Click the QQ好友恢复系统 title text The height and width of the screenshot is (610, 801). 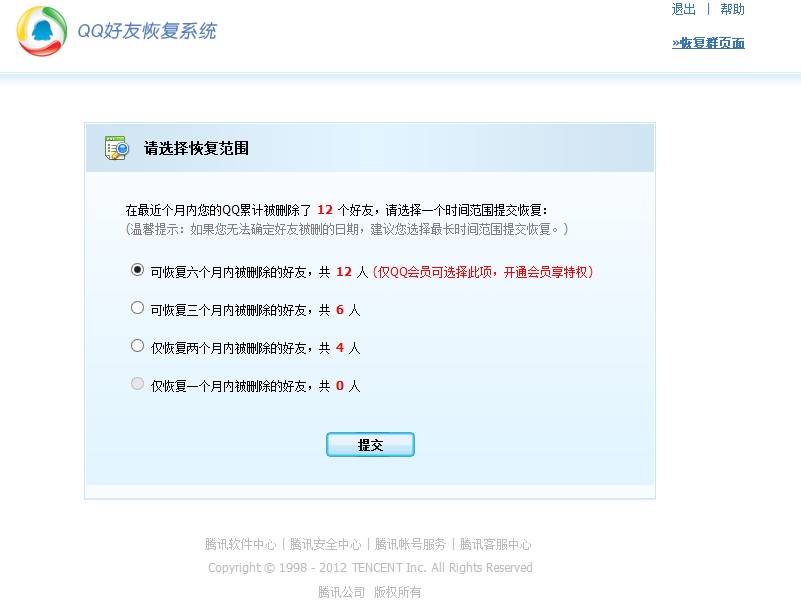coord(150,32)
